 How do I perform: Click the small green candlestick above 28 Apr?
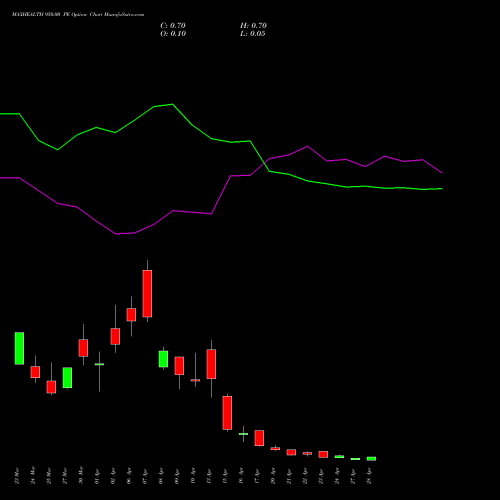pos(371,459)
